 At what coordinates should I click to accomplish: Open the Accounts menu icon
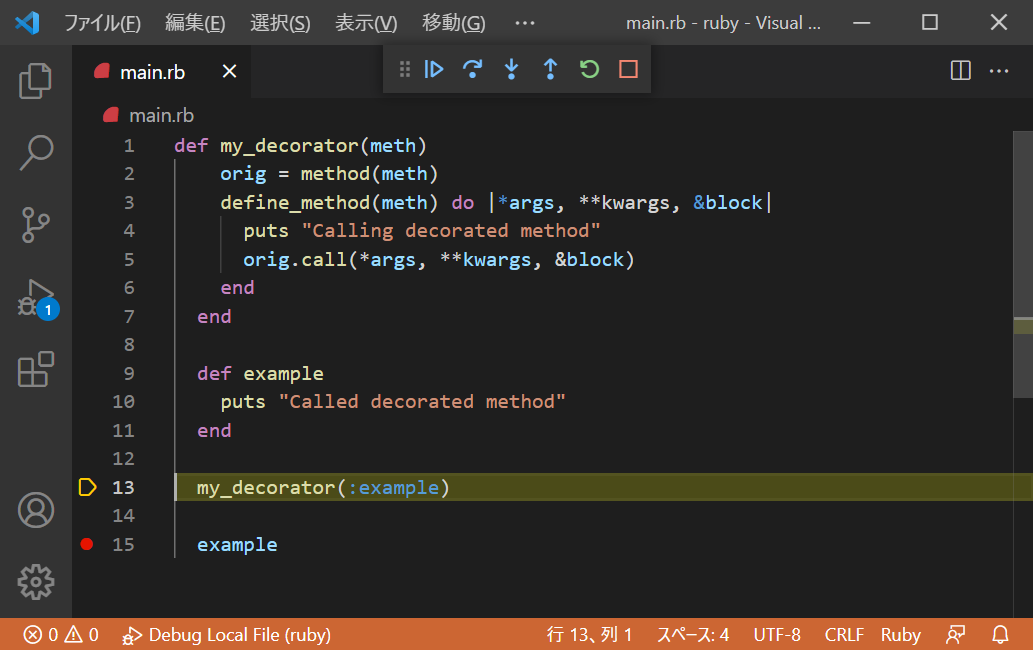coord(36,510)
